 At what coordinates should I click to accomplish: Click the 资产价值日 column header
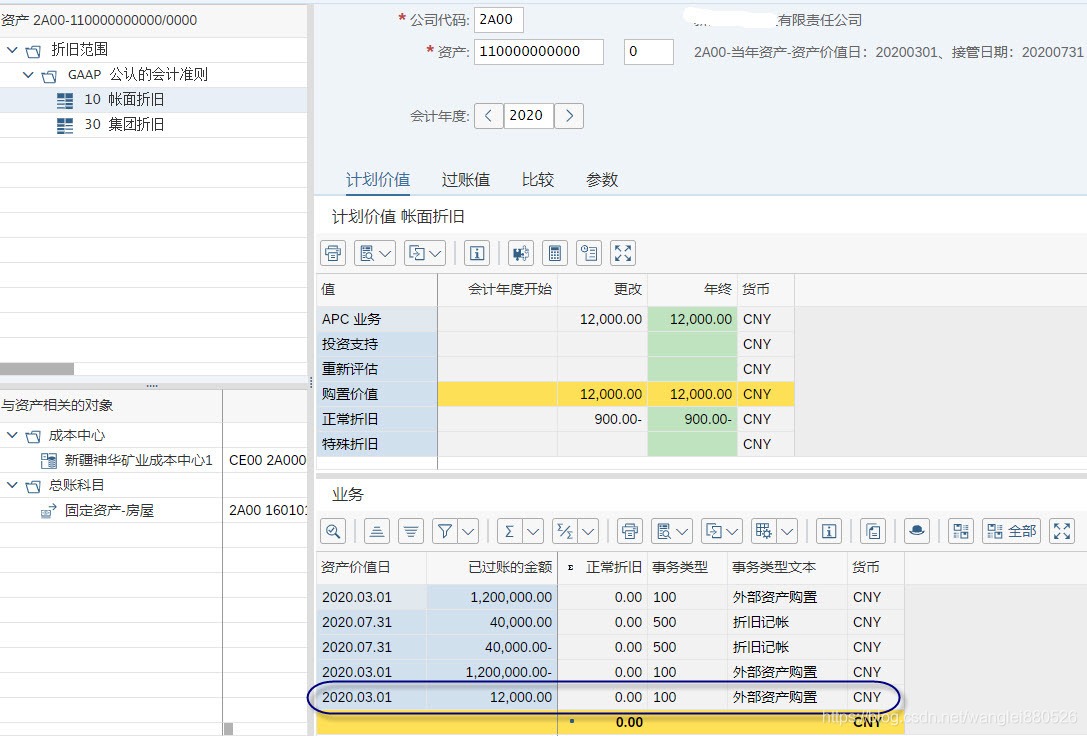click(372, 568)
